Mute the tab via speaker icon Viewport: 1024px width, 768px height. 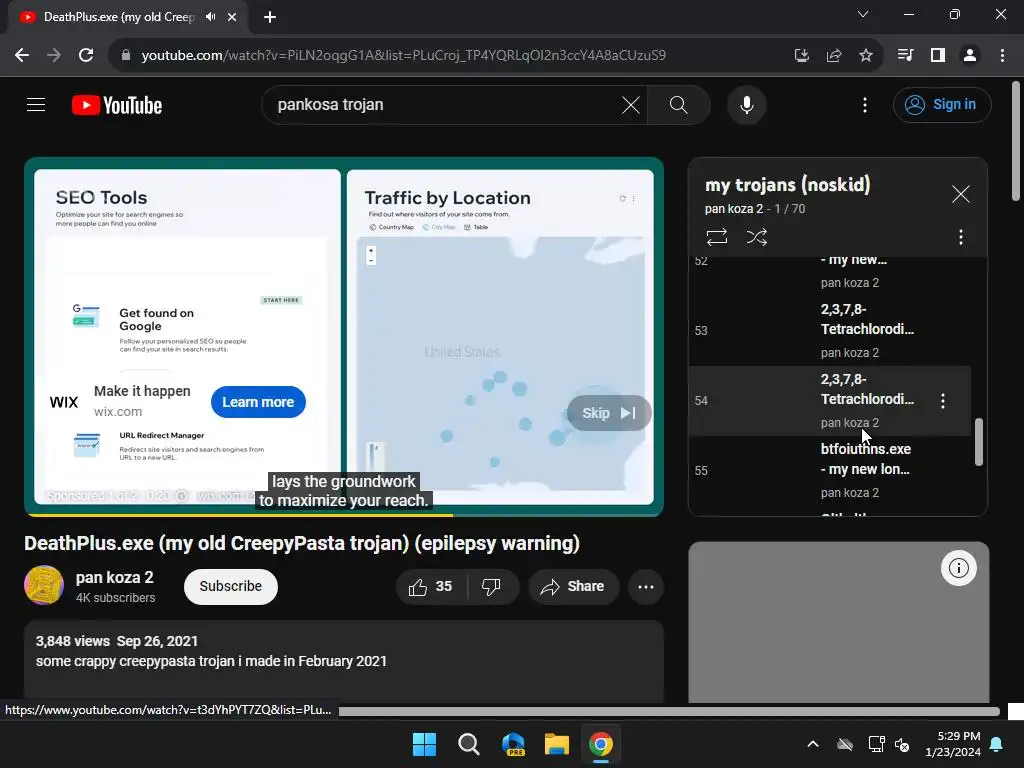(210, 17)
